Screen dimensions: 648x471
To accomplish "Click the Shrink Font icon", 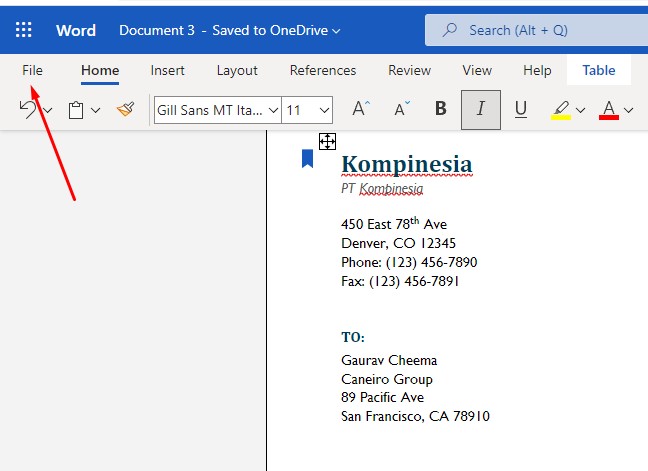I will (402, 109).
